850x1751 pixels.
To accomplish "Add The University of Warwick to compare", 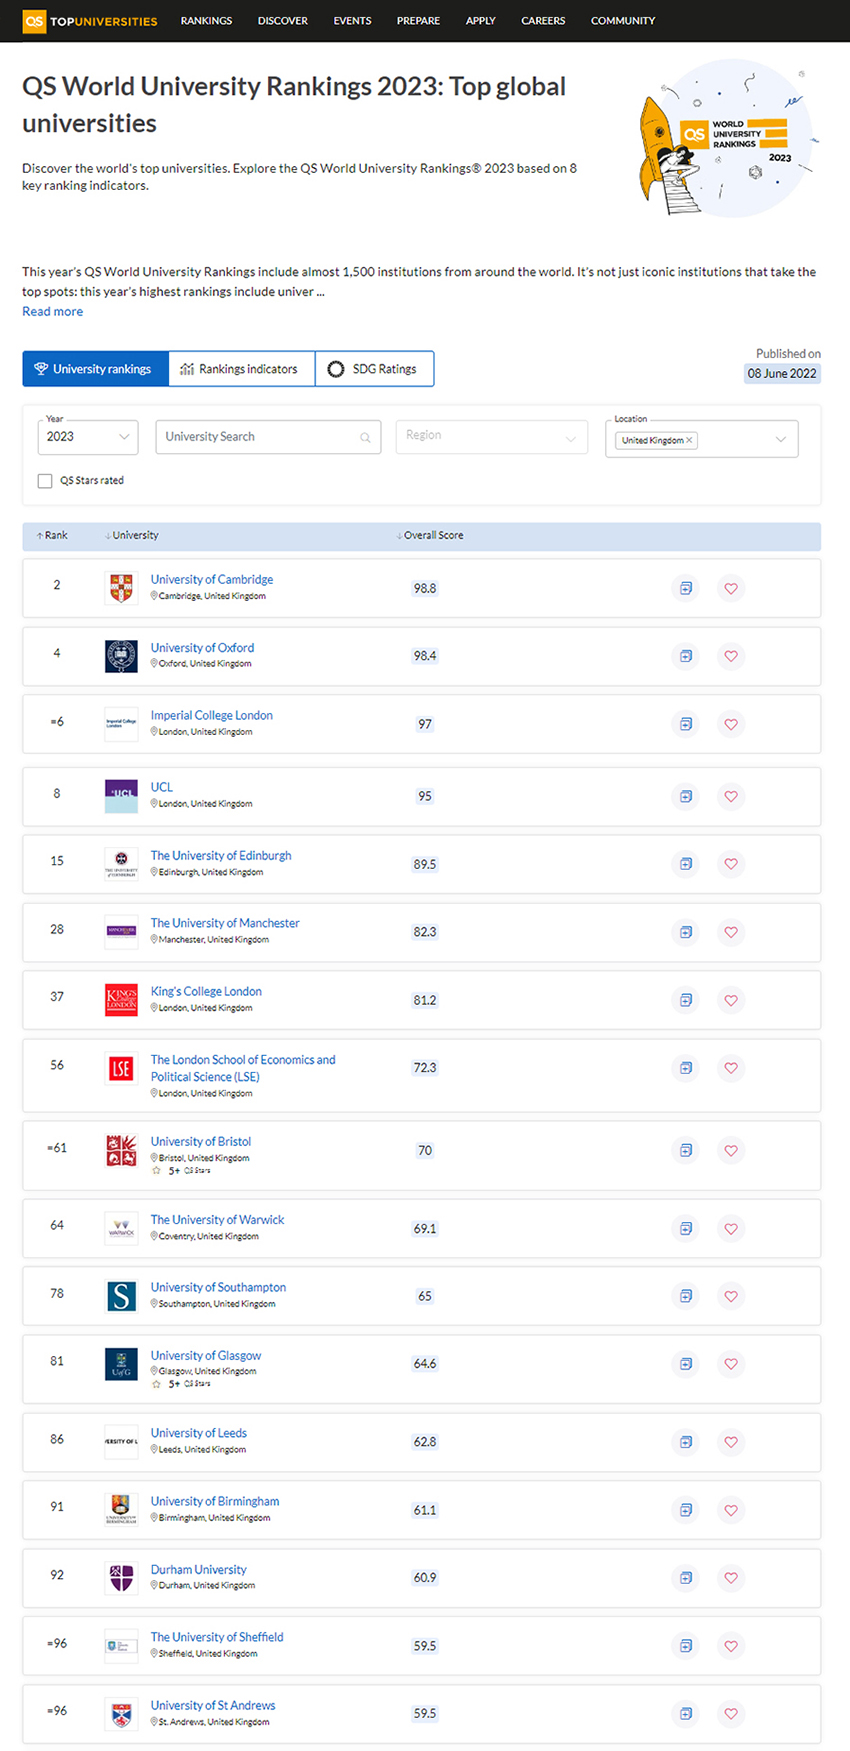I will tap(686, 1228).
